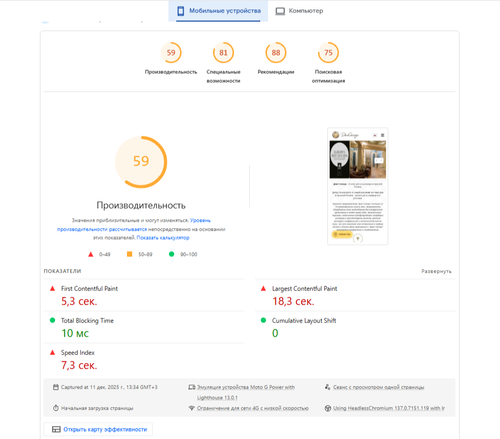Open the Сеанс с просмотром одной страницы link
The width and height of the screenshot is (500, 439).
pyautogui.click(x=379, y=387)
